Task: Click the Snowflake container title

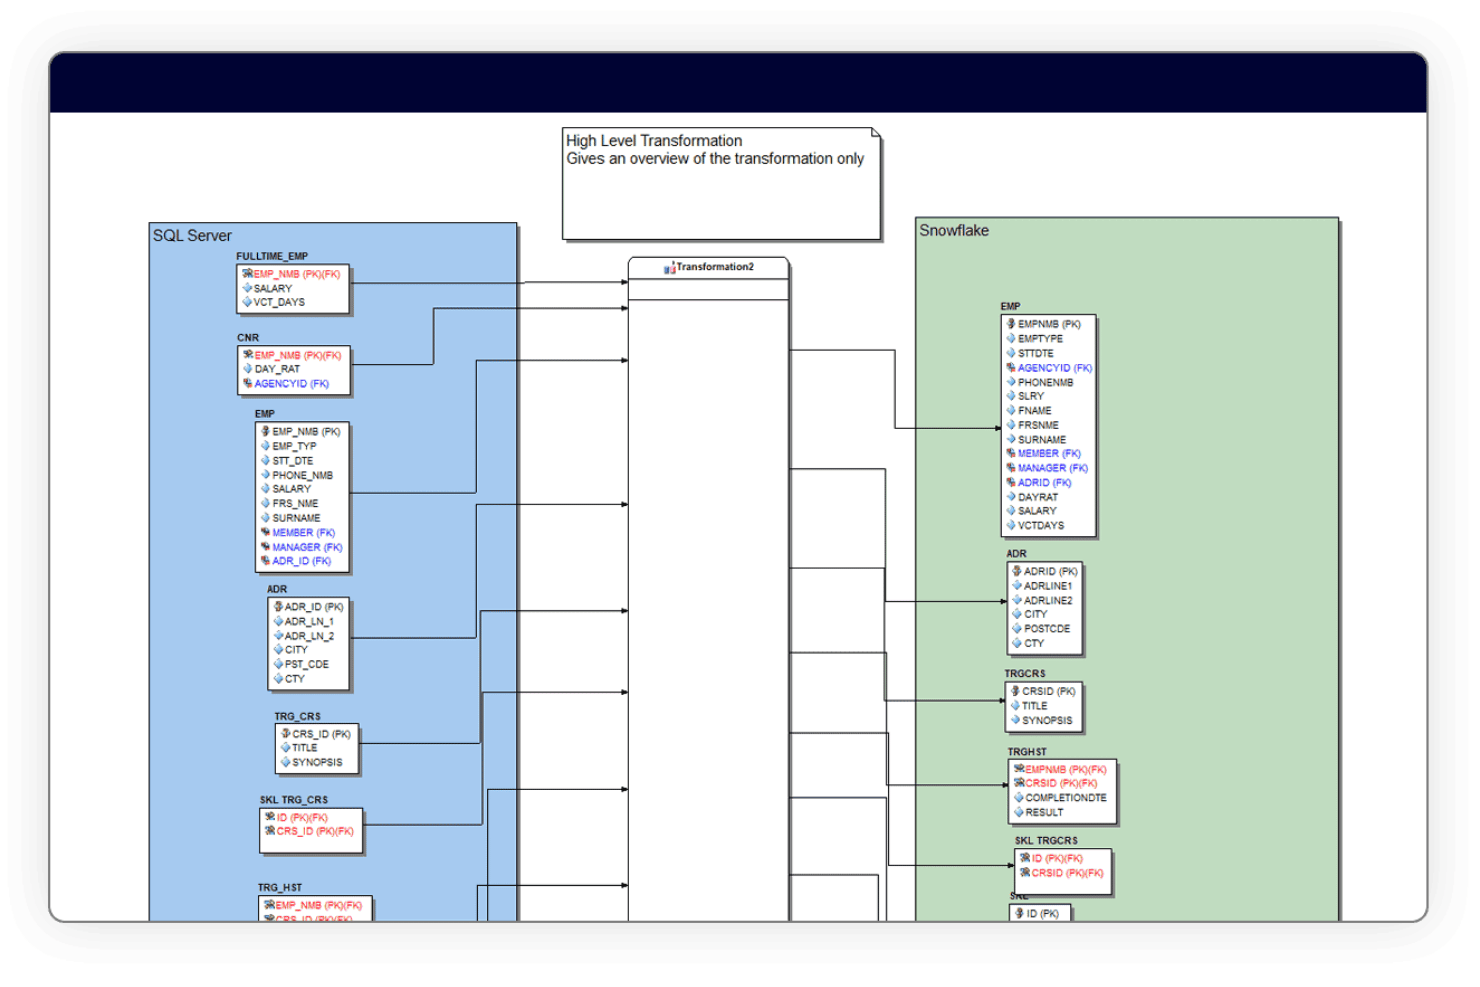Action: [x=954, y=231]
